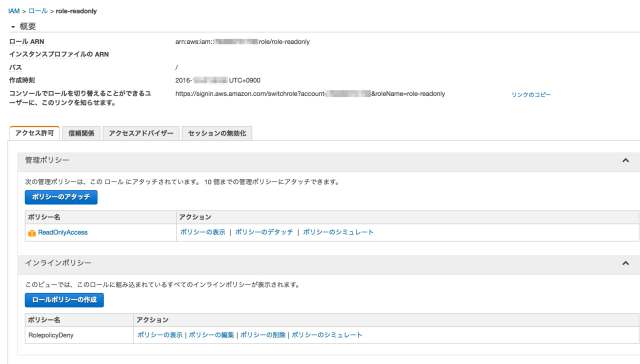Click the switch role signin URL text
This screenshot has width=640, height=364.
click(310, 93)
